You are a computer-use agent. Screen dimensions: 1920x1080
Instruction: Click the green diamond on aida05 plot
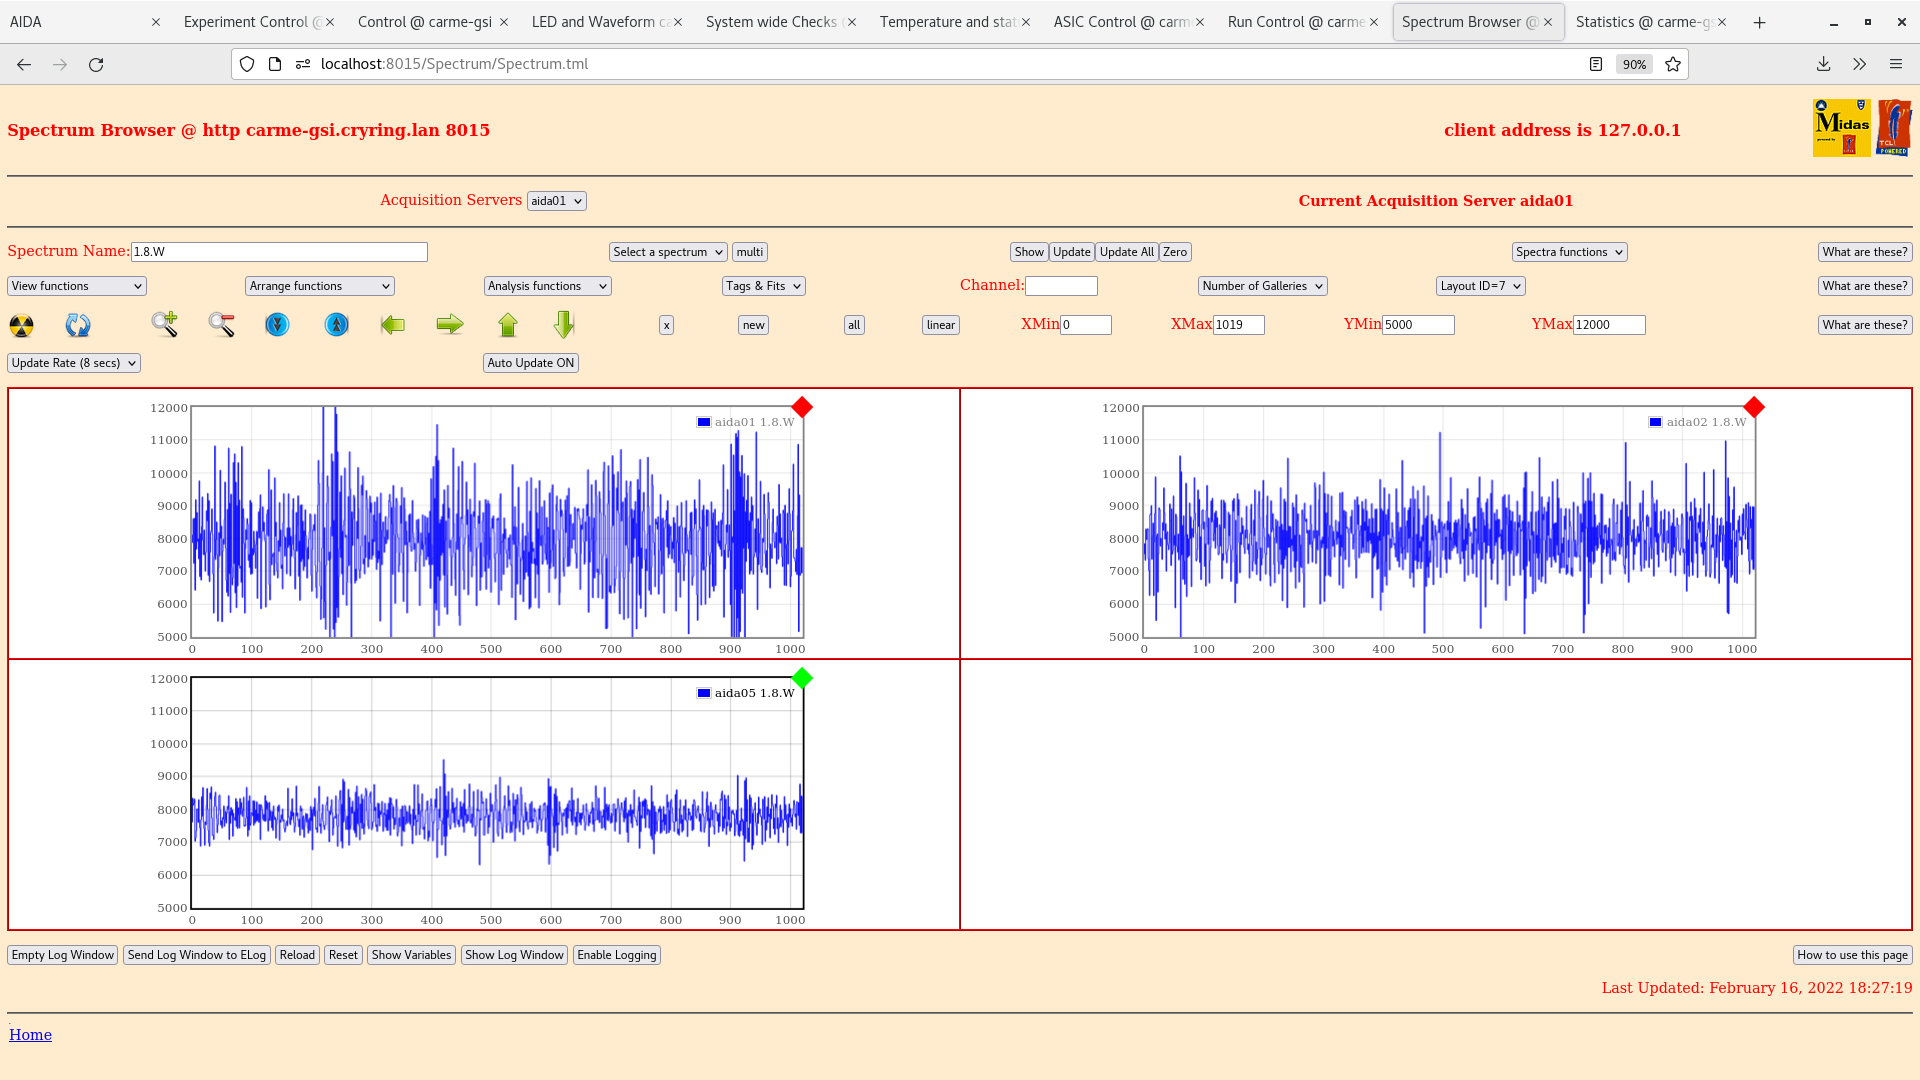(802, 679)
